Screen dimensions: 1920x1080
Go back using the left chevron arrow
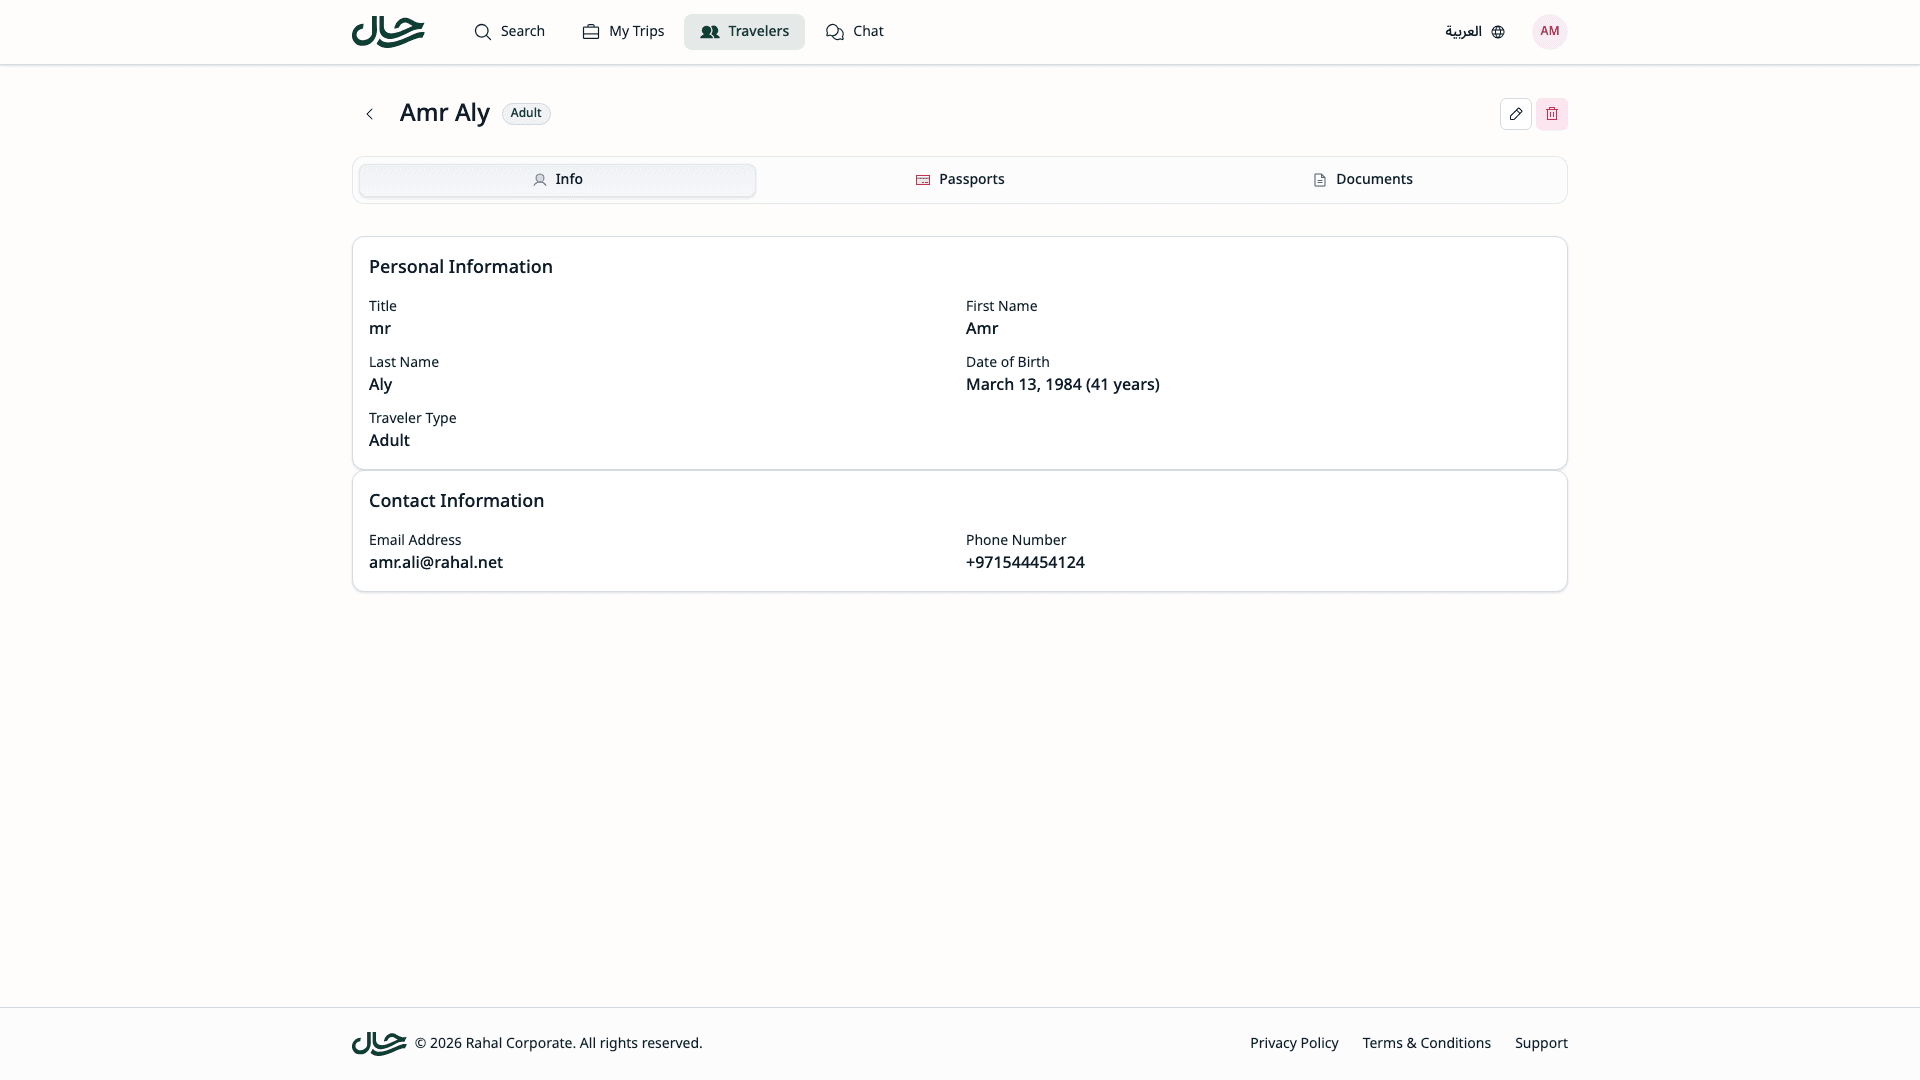tap(369, 113)
